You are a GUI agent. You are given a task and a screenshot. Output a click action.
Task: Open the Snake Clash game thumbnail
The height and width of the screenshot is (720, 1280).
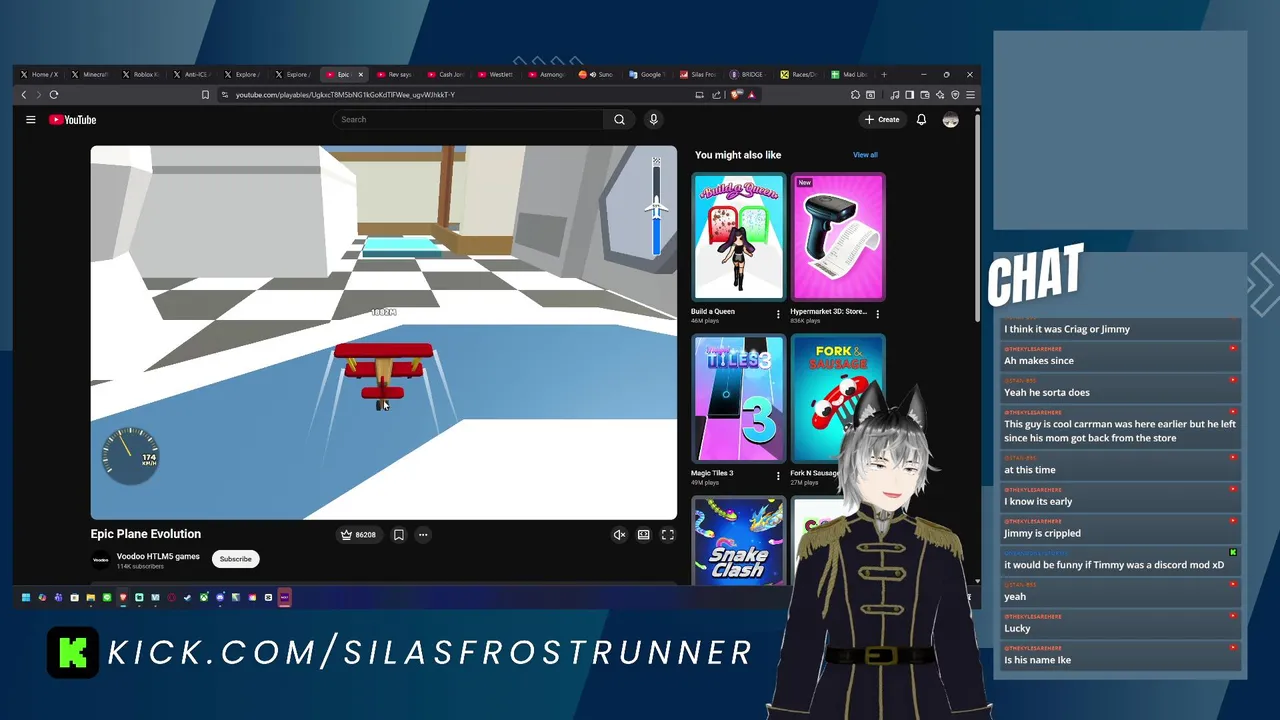click(739, 541)
